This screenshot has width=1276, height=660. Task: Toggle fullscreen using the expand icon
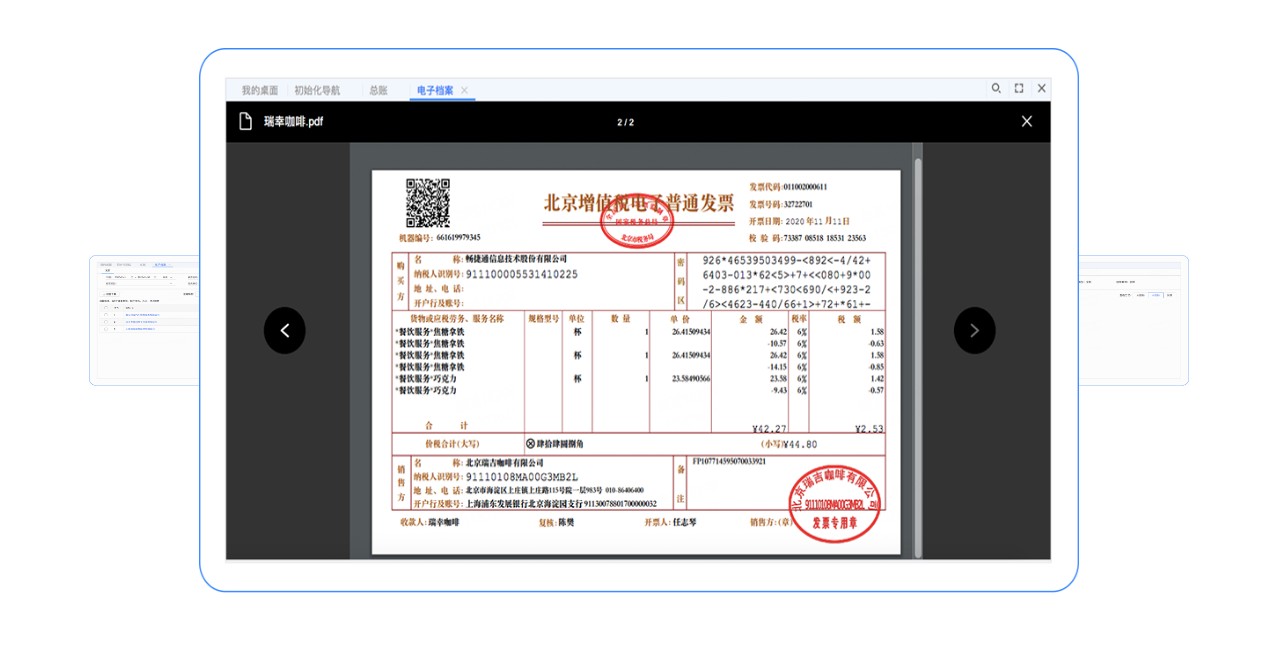click(1019, 89)
